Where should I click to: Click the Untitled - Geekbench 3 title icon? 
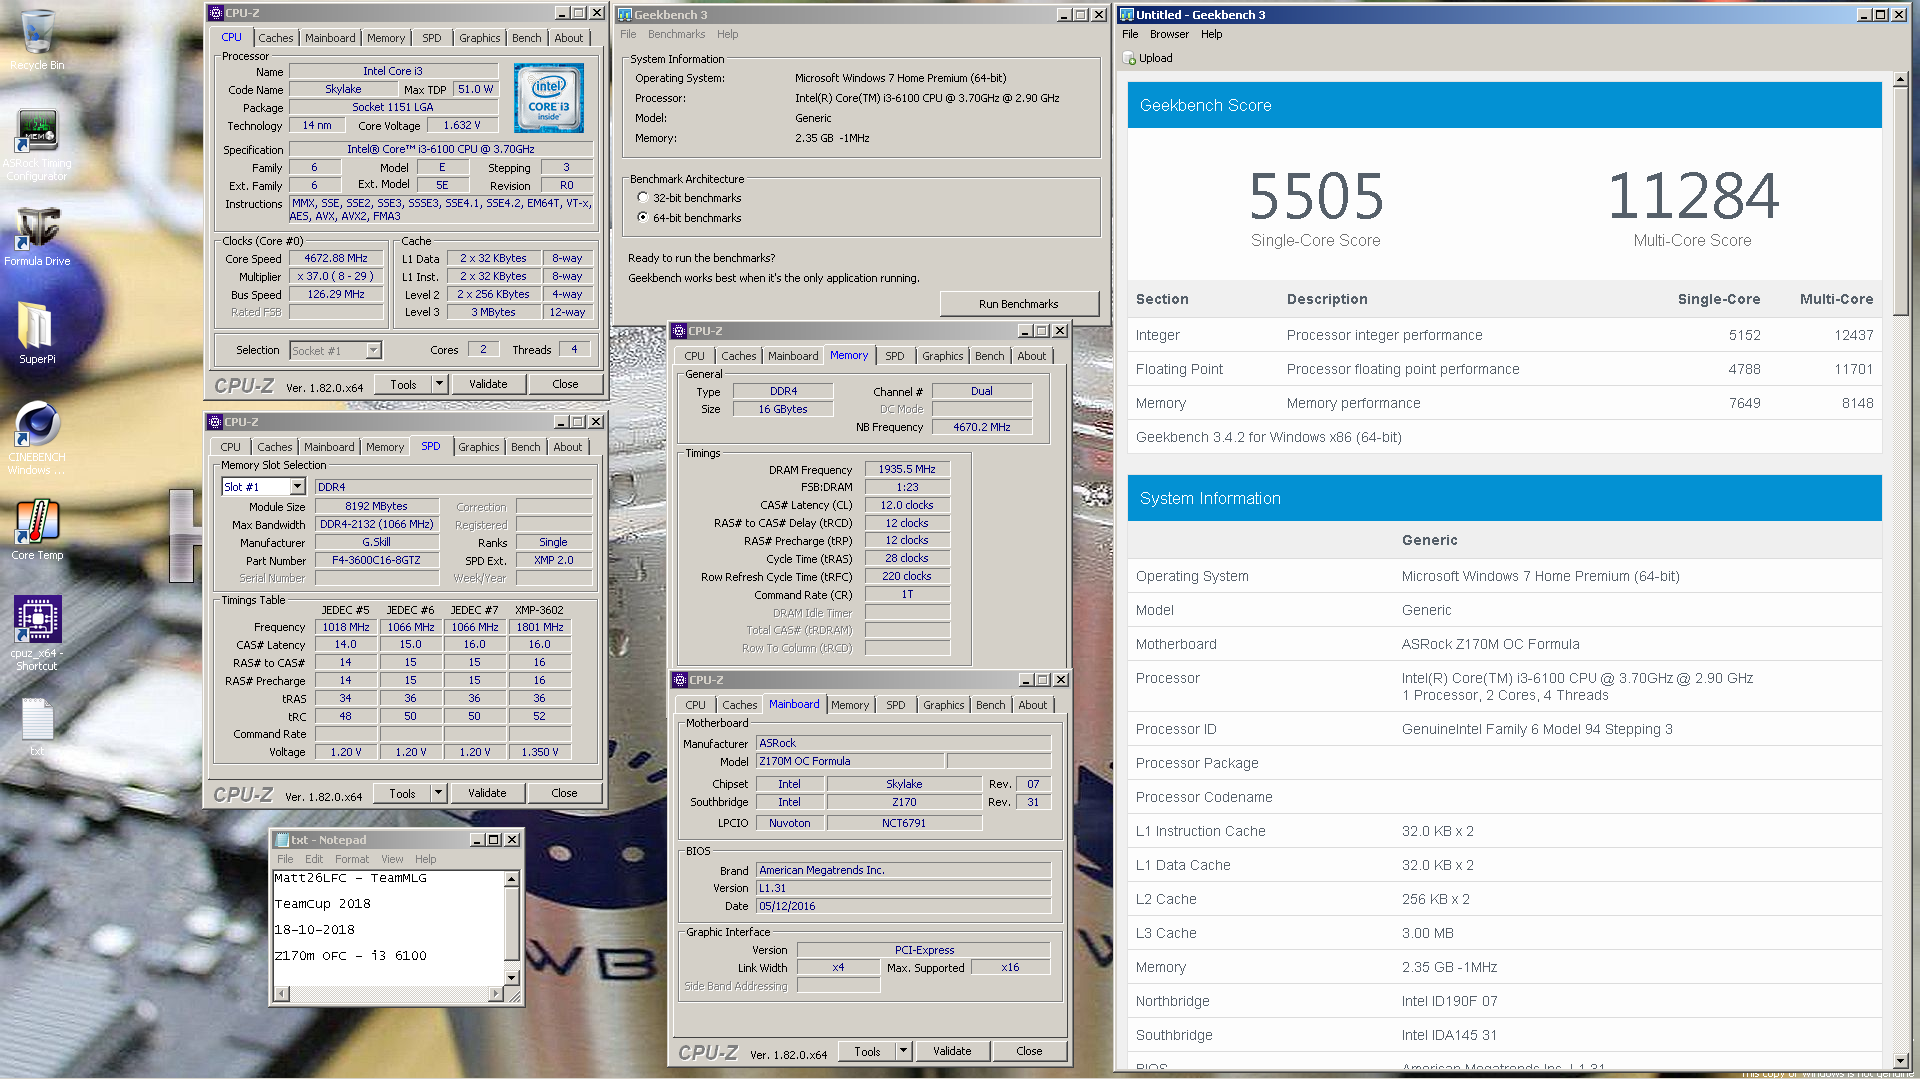coord(1127,14)
